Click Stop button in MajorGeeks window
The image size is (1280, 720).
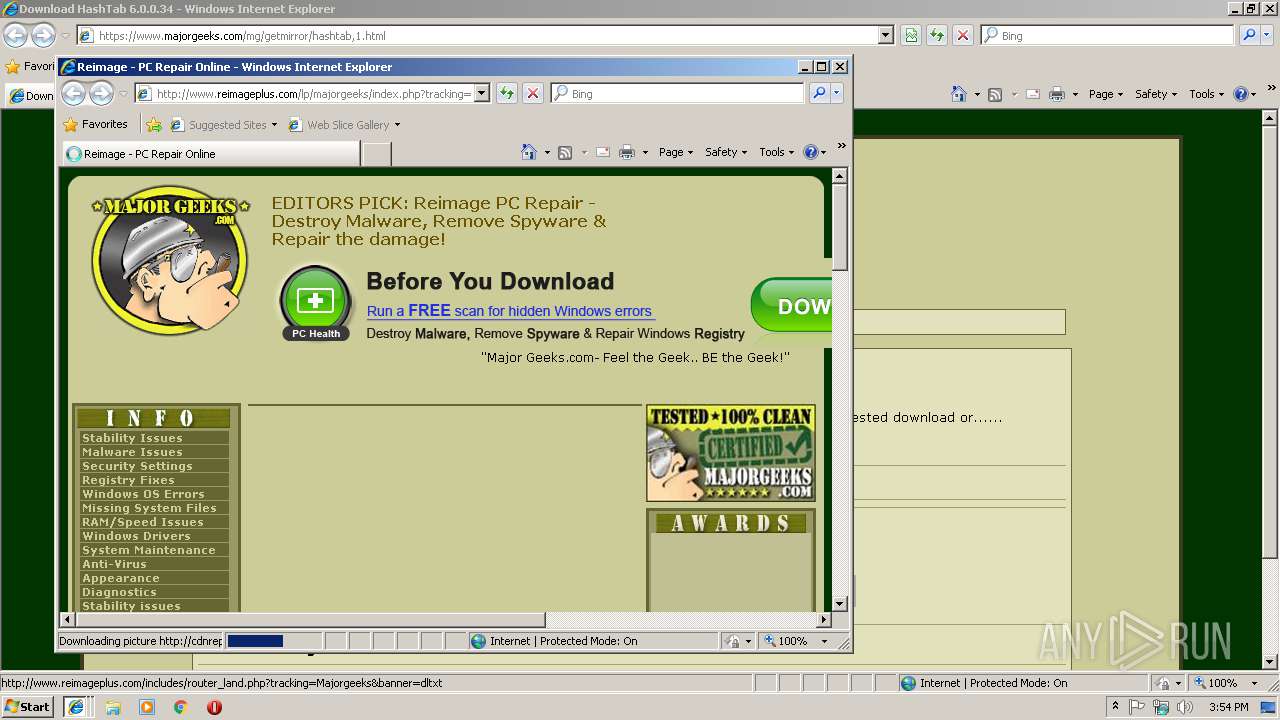962,35
